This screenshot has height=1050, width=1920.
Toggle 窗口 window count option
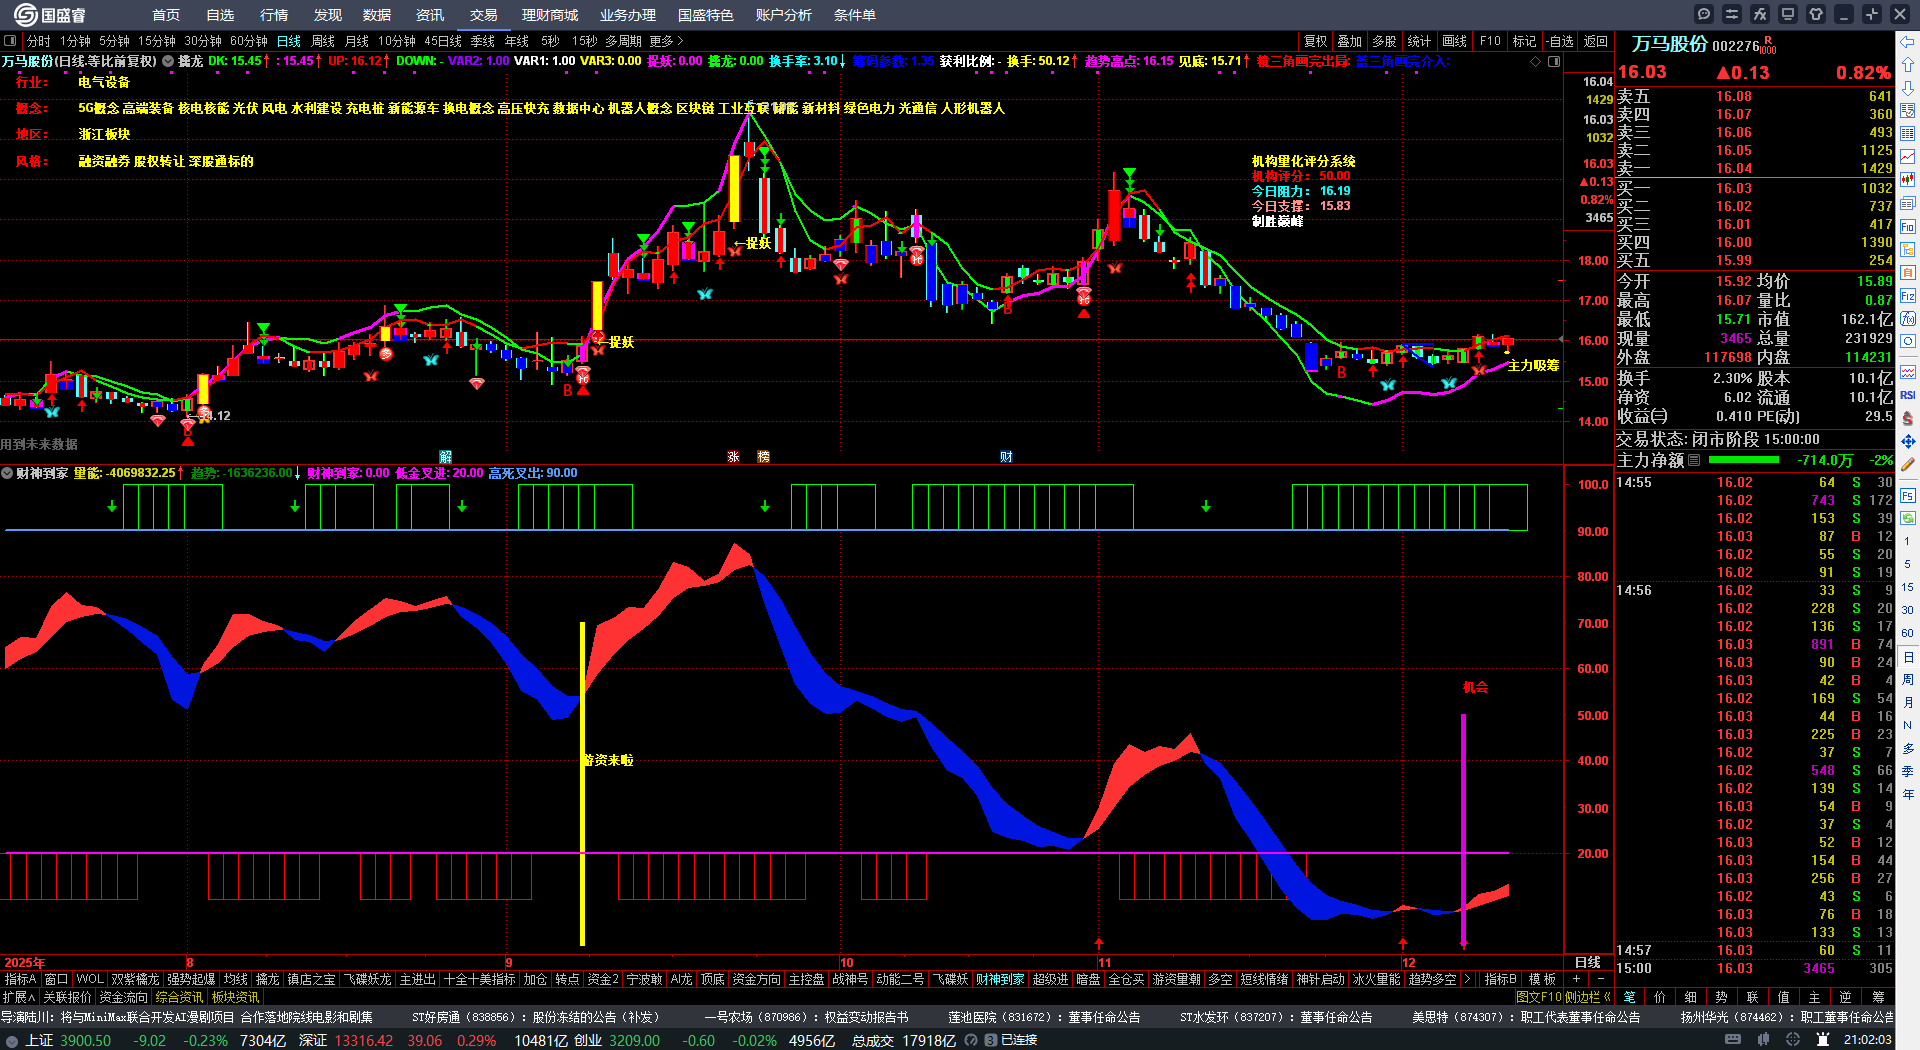point(56,979)
